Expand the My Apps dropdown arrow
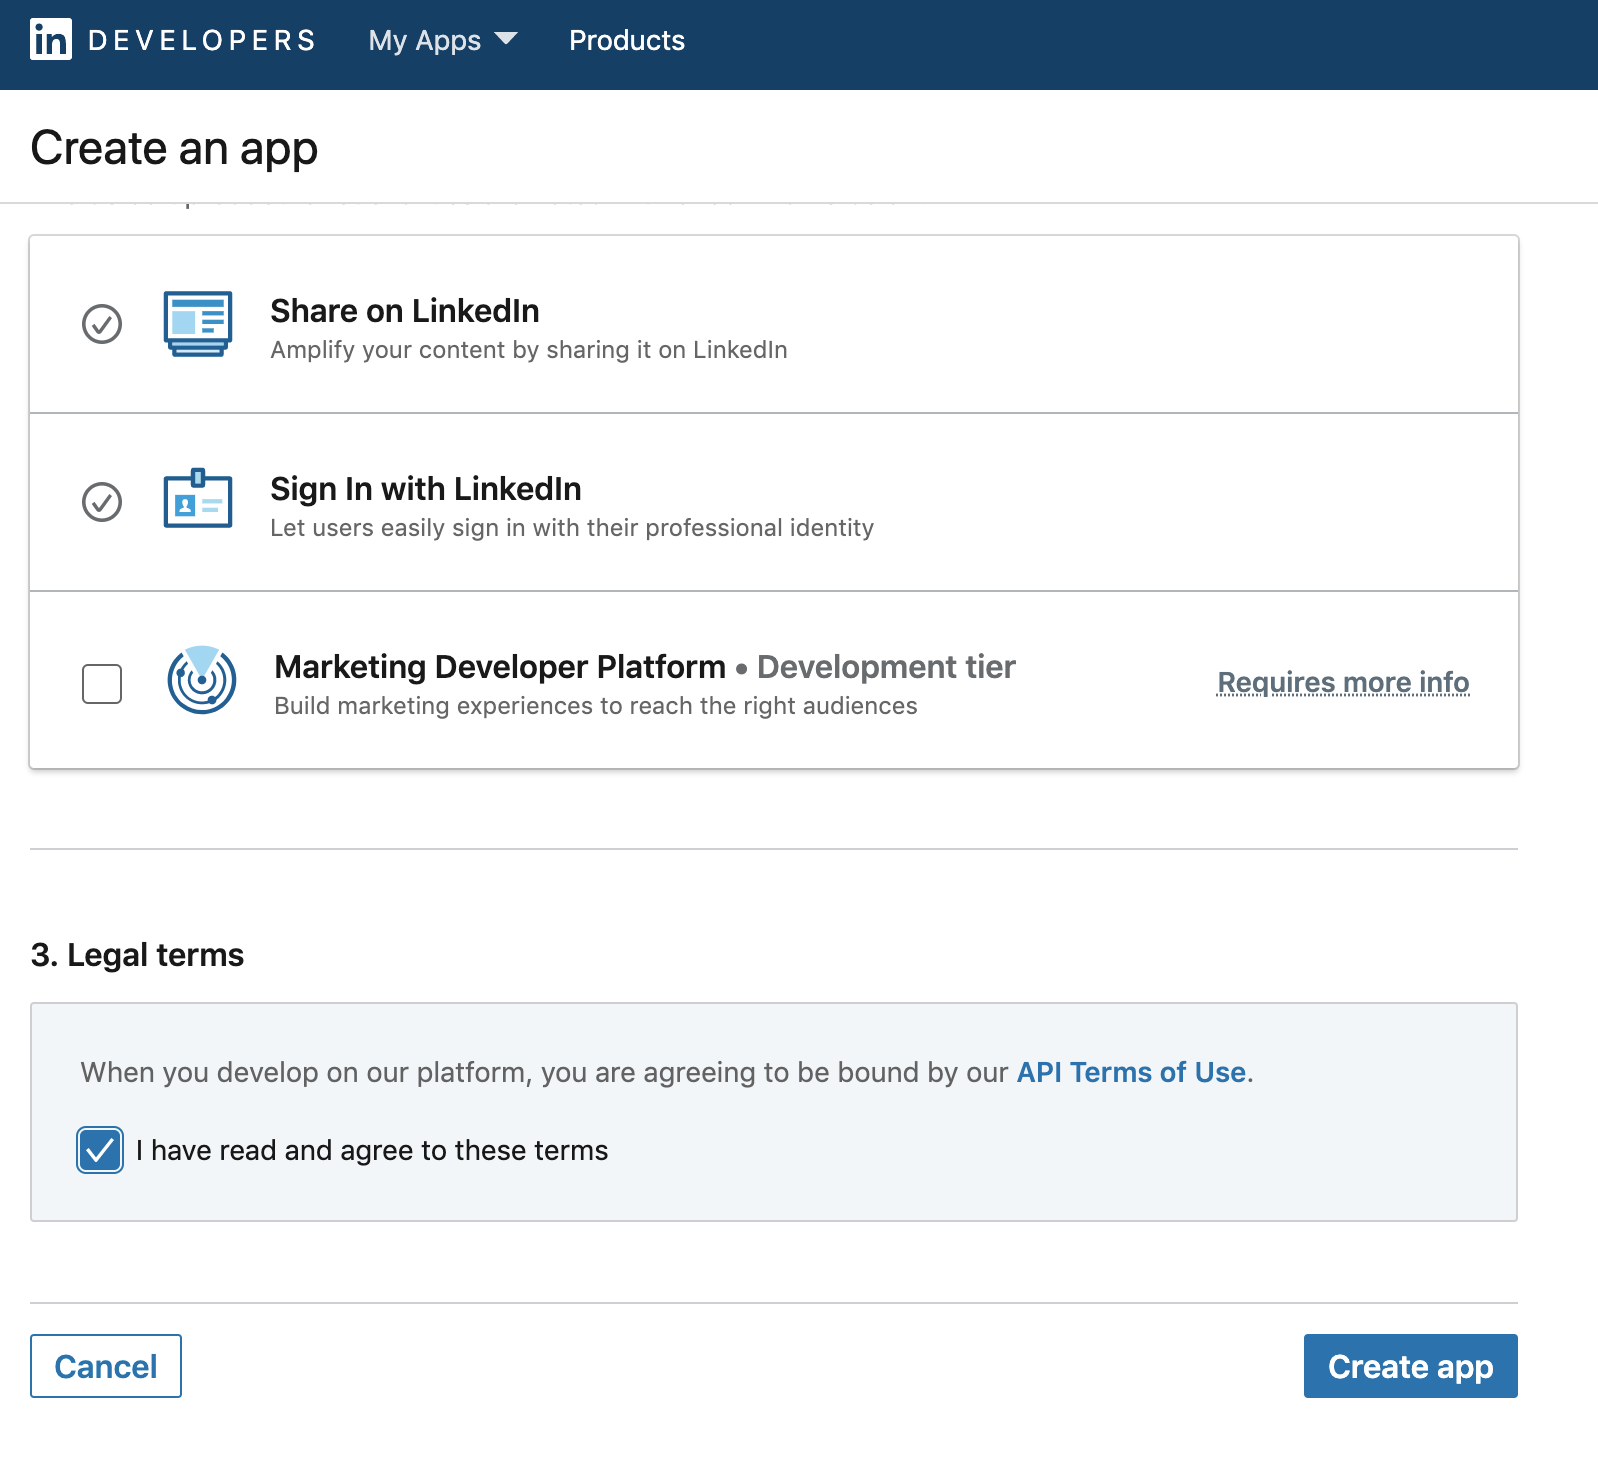 point(506,39)
